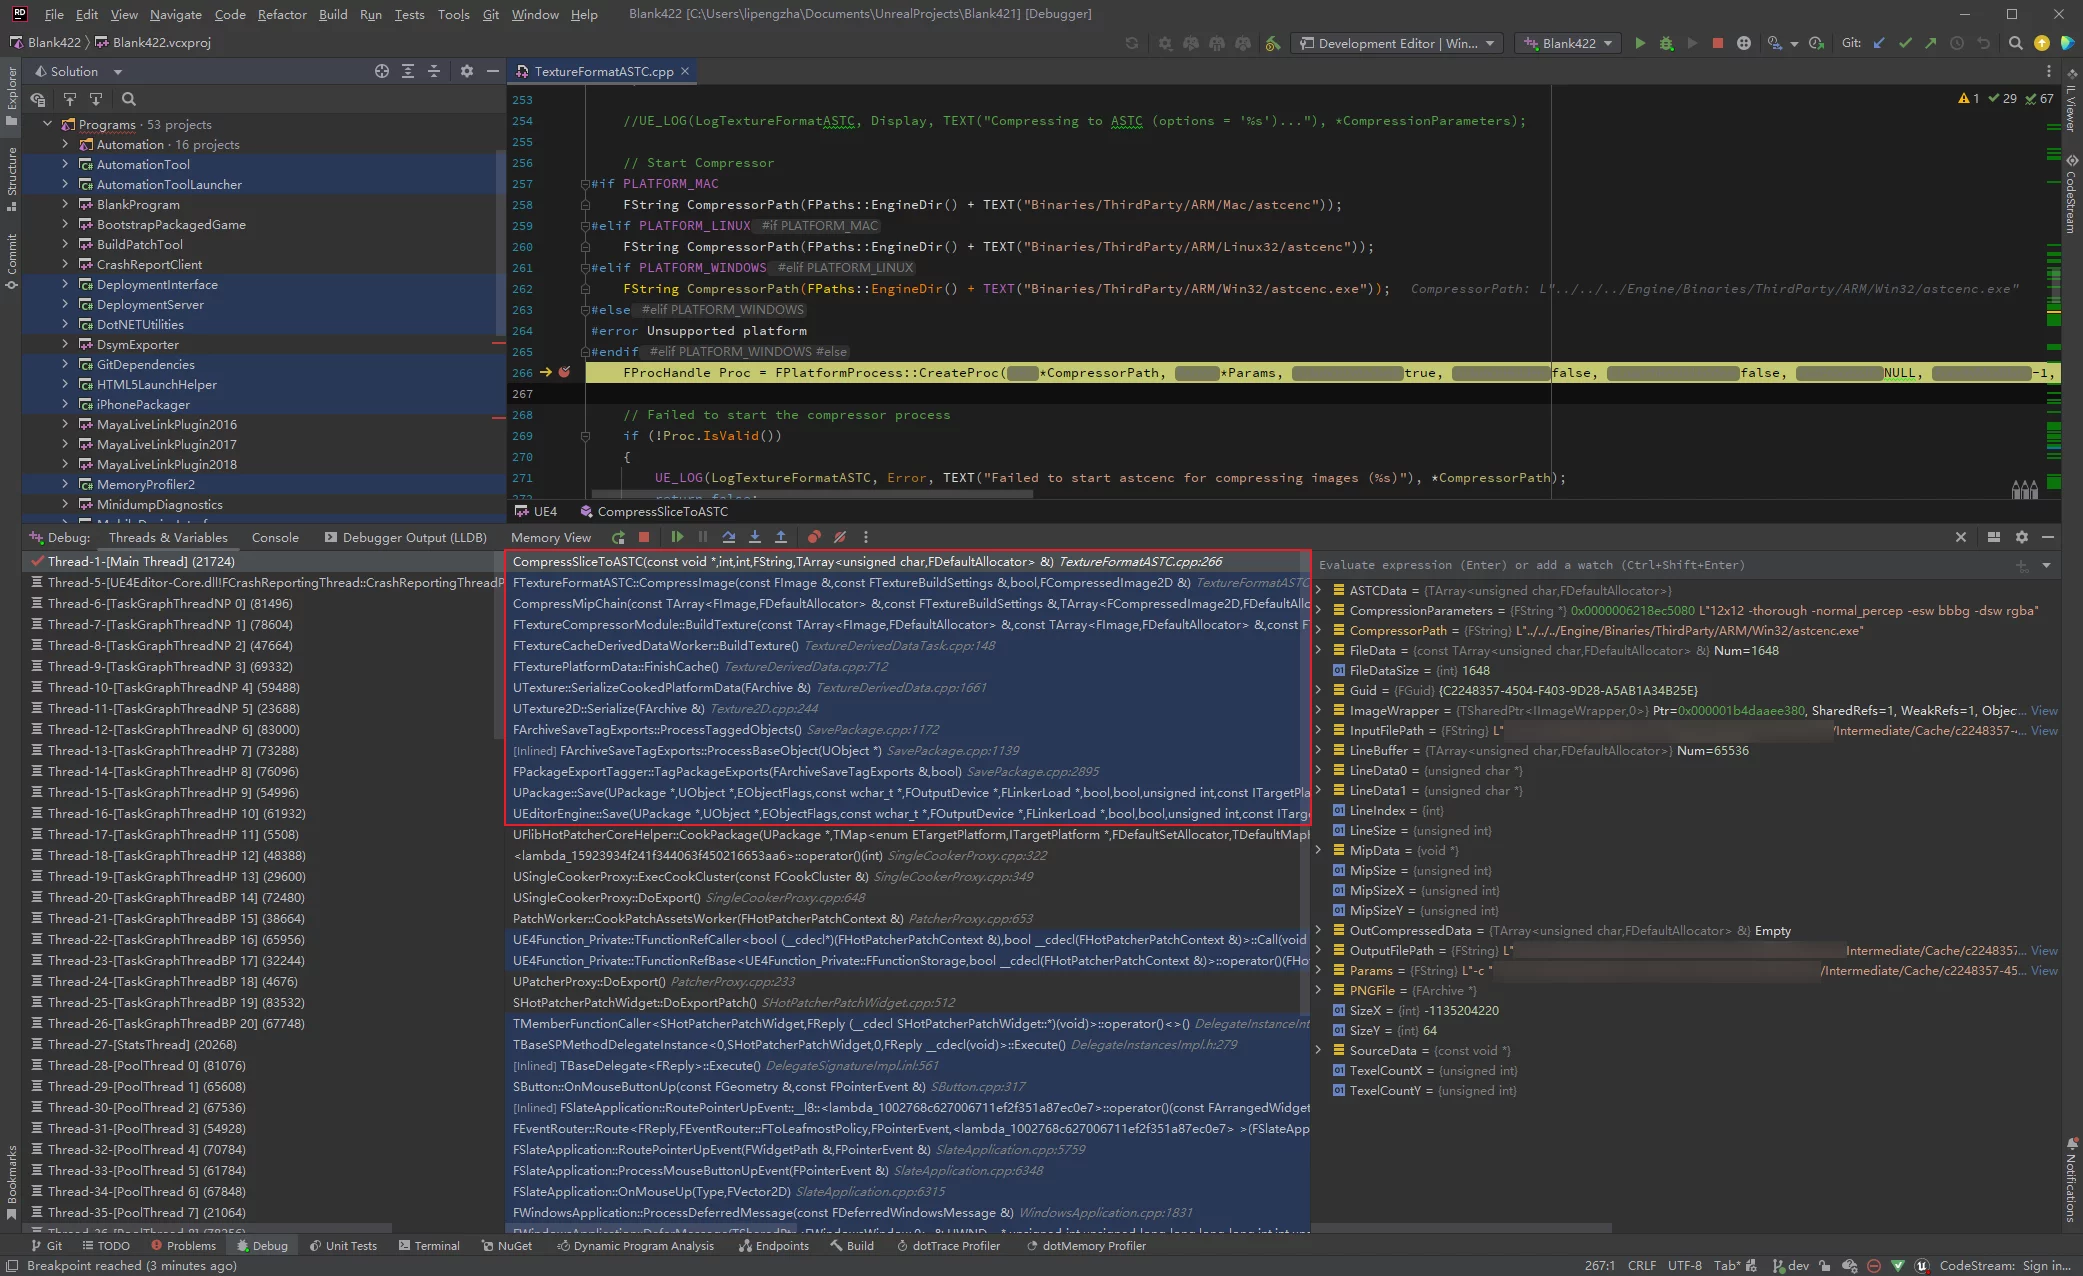Screen dimensions: 2083x1276
Task: Click the Step Over debugger icon
Action: point(728,537)
